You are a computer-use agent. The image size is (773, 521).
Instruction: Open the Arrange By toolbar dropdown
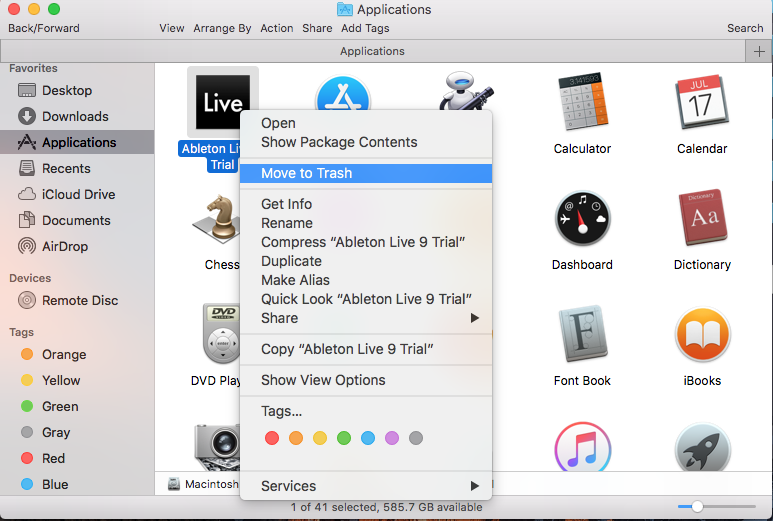(223, 28)
